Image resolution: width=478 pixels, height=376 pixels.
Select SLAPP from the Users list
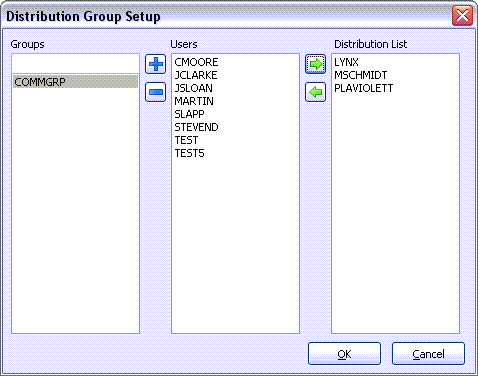[x=189, y=114]
